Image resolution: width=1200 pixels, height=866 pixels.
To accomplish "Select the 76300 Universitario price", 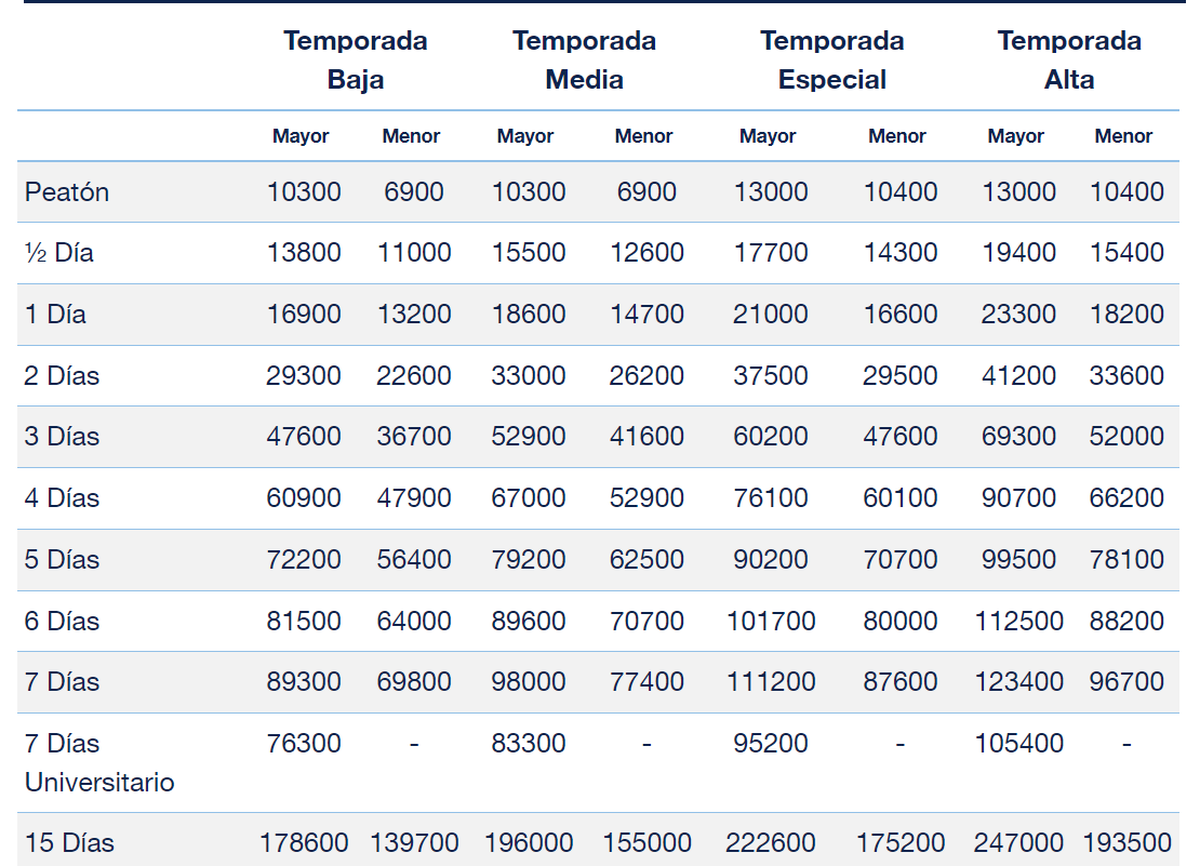I will [303, 743].
